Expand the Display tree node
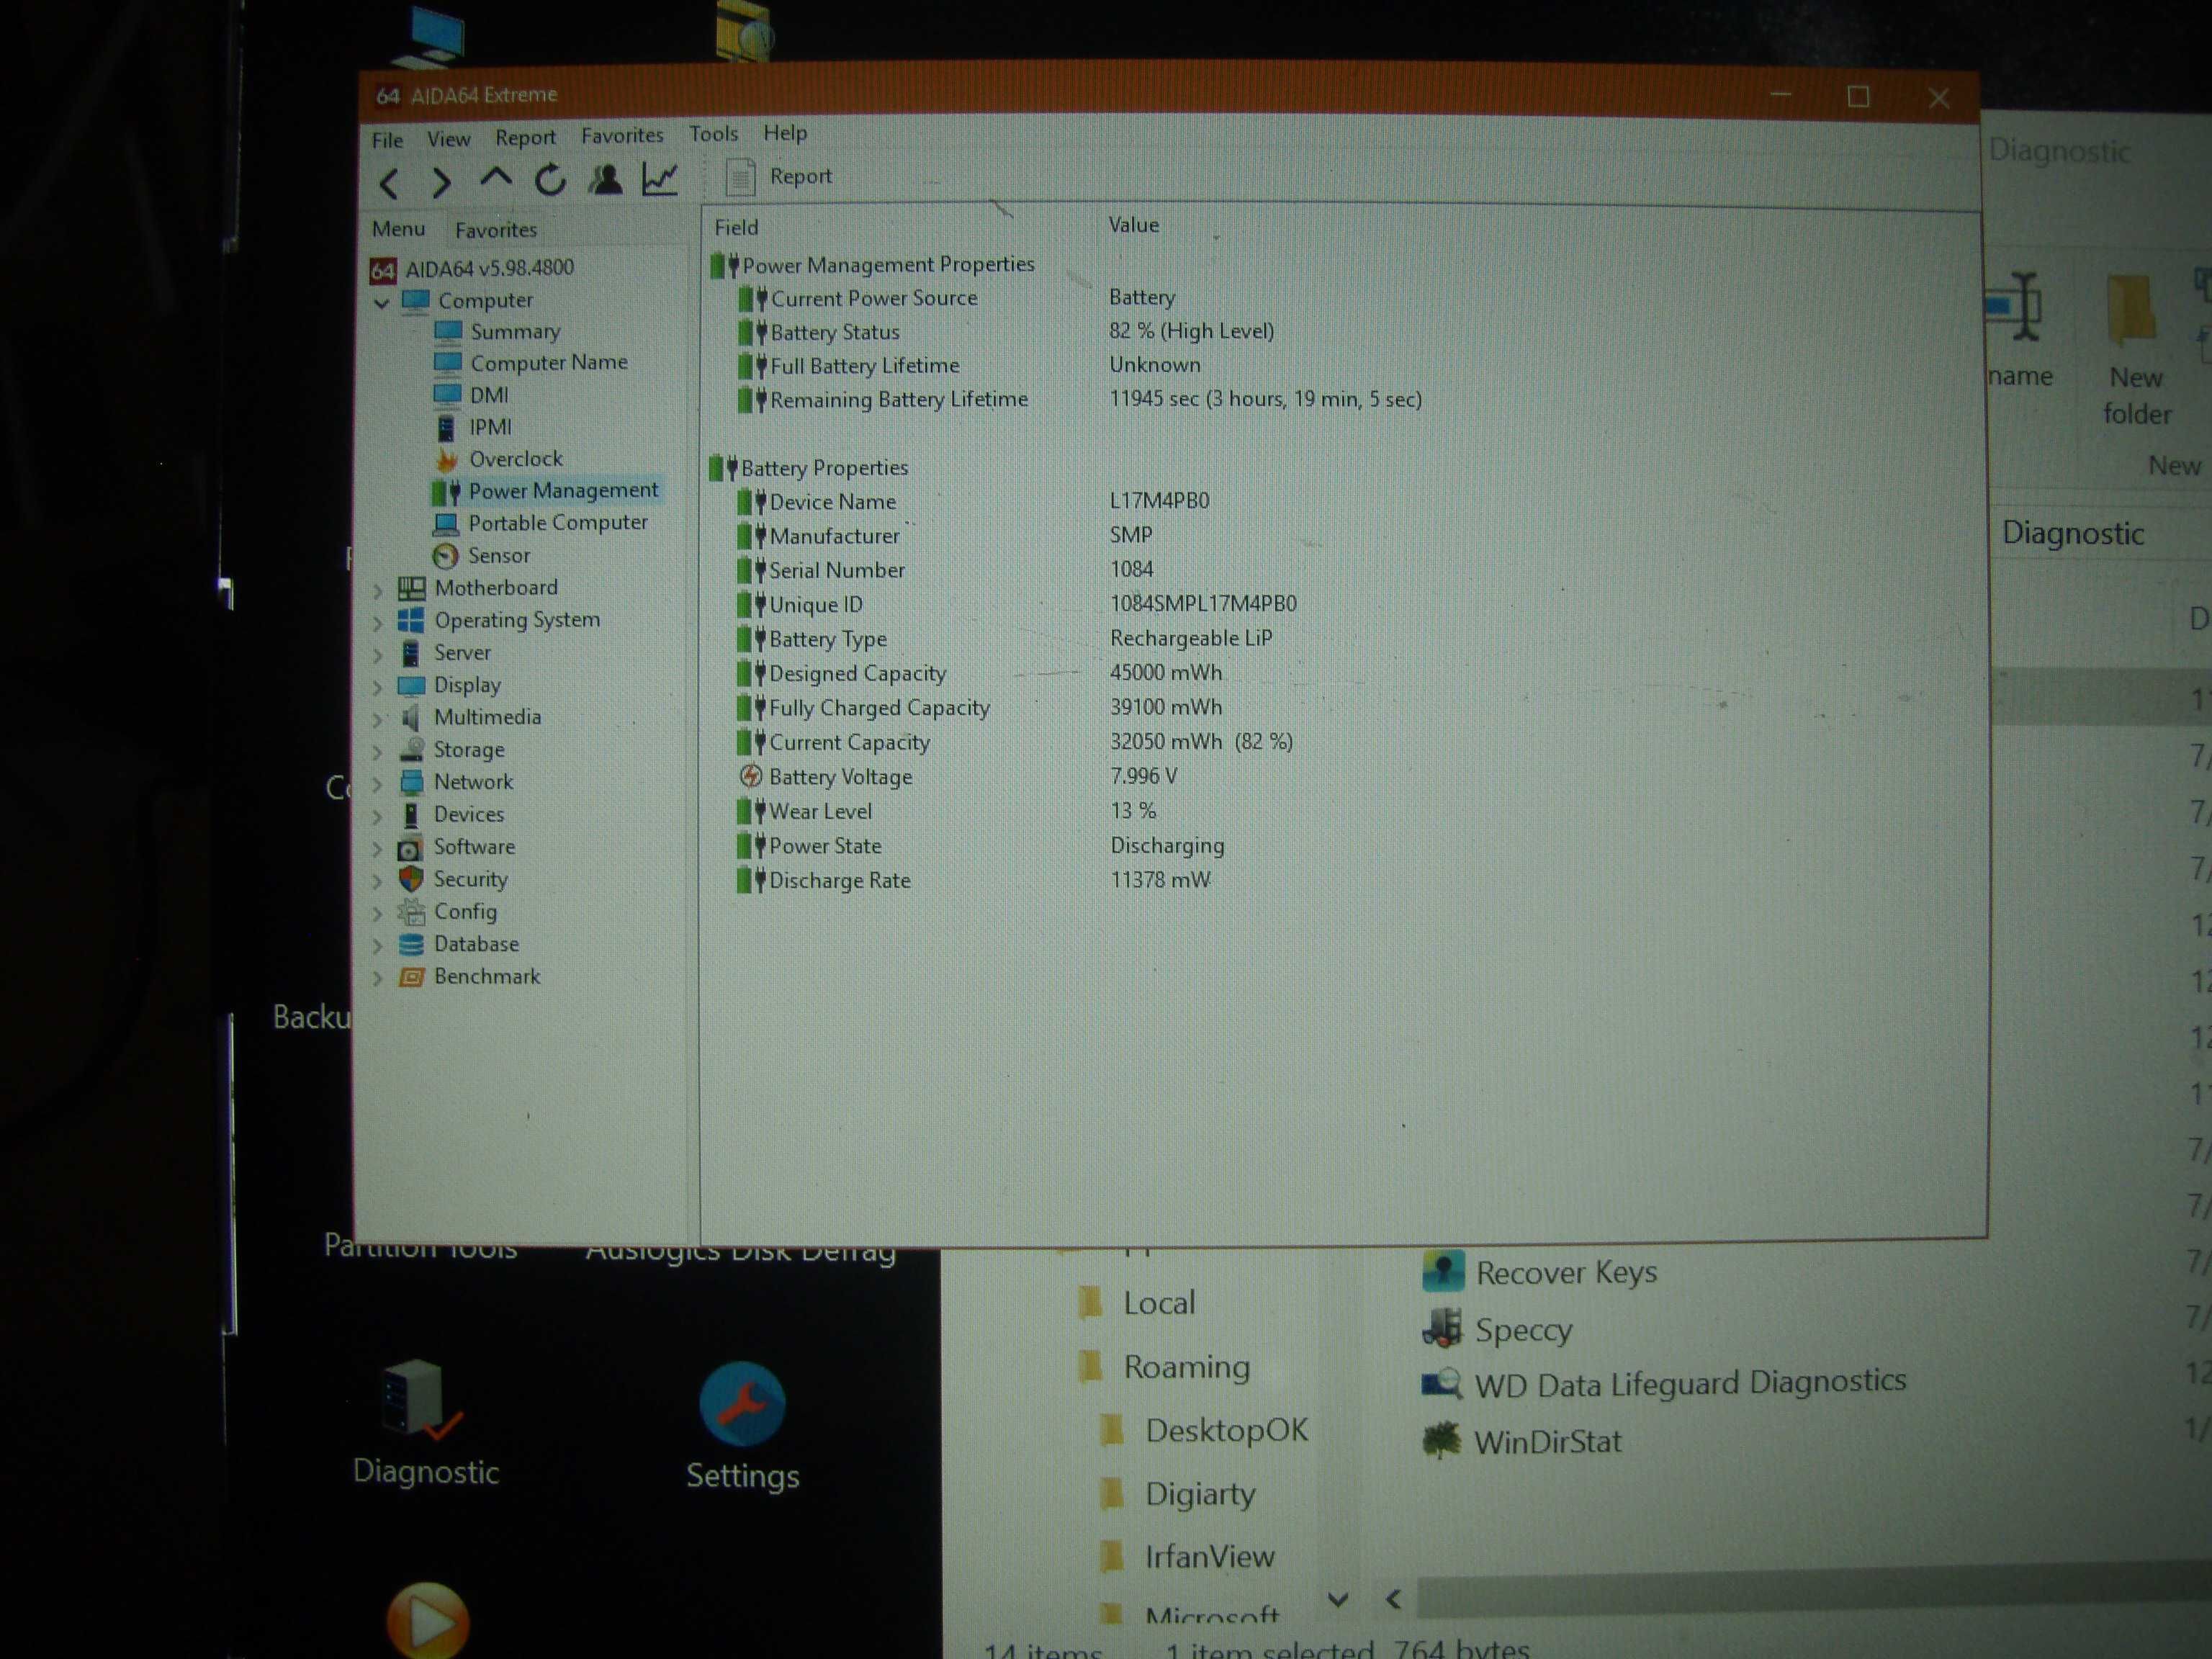Image resolution: width=2212 pixels, height=1659 pixels. (x=378, y=688)
